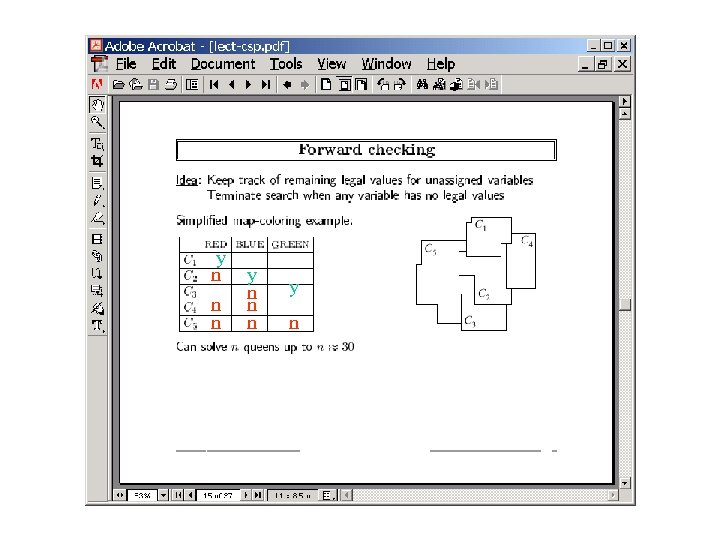The width and height of the screenshot is (720, 540).
Task: Click the Previous Highlight icon
Action: click(473, 84)
